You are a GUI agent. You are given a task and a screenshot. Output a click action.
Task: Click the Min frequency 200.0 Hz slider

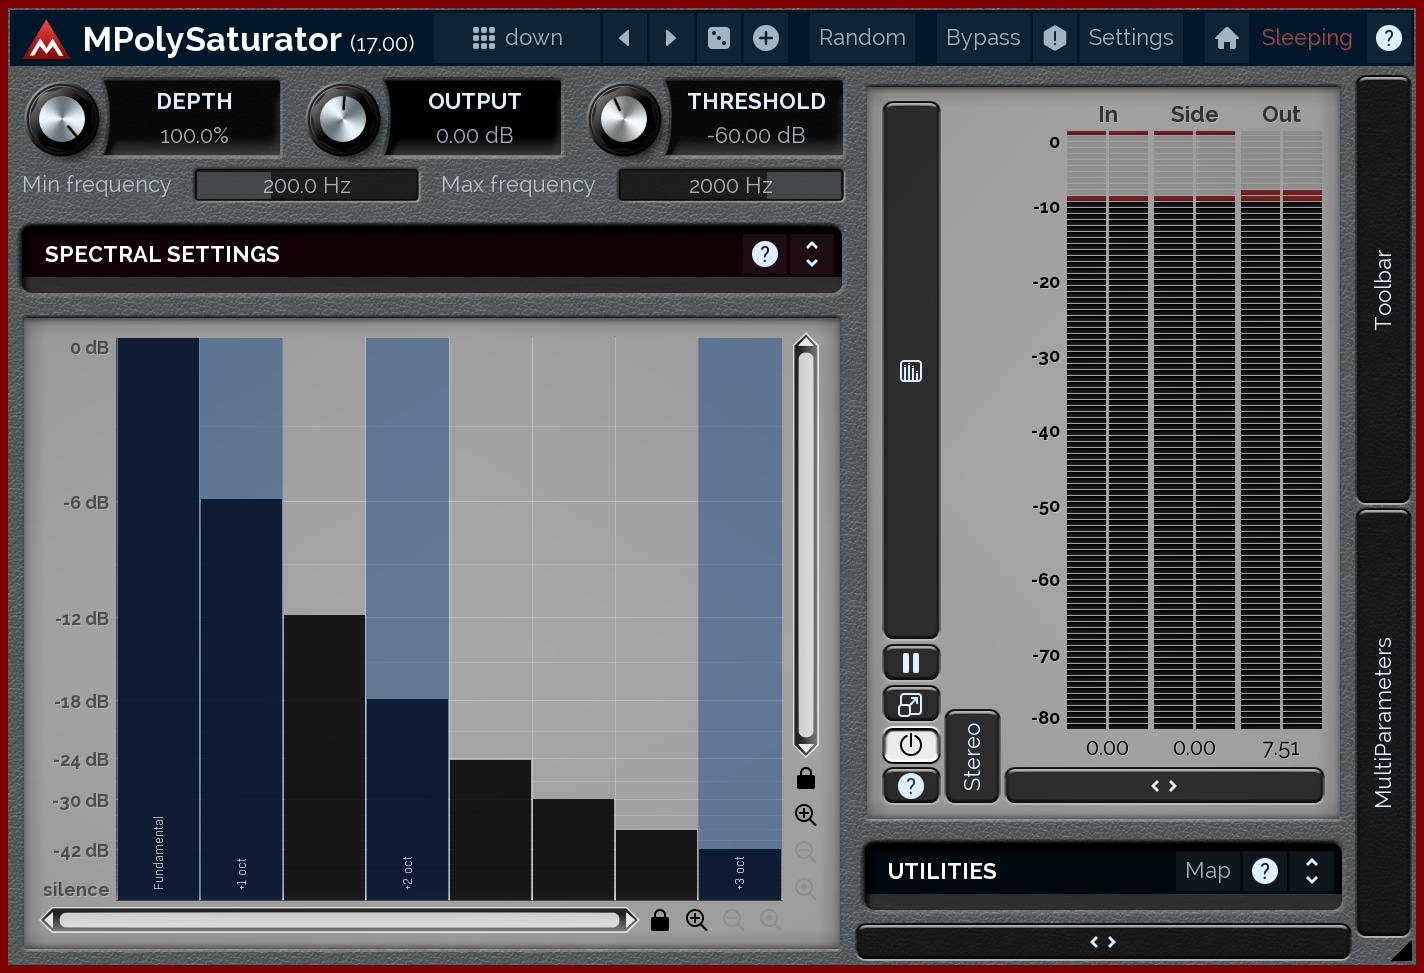click(307, 185)
